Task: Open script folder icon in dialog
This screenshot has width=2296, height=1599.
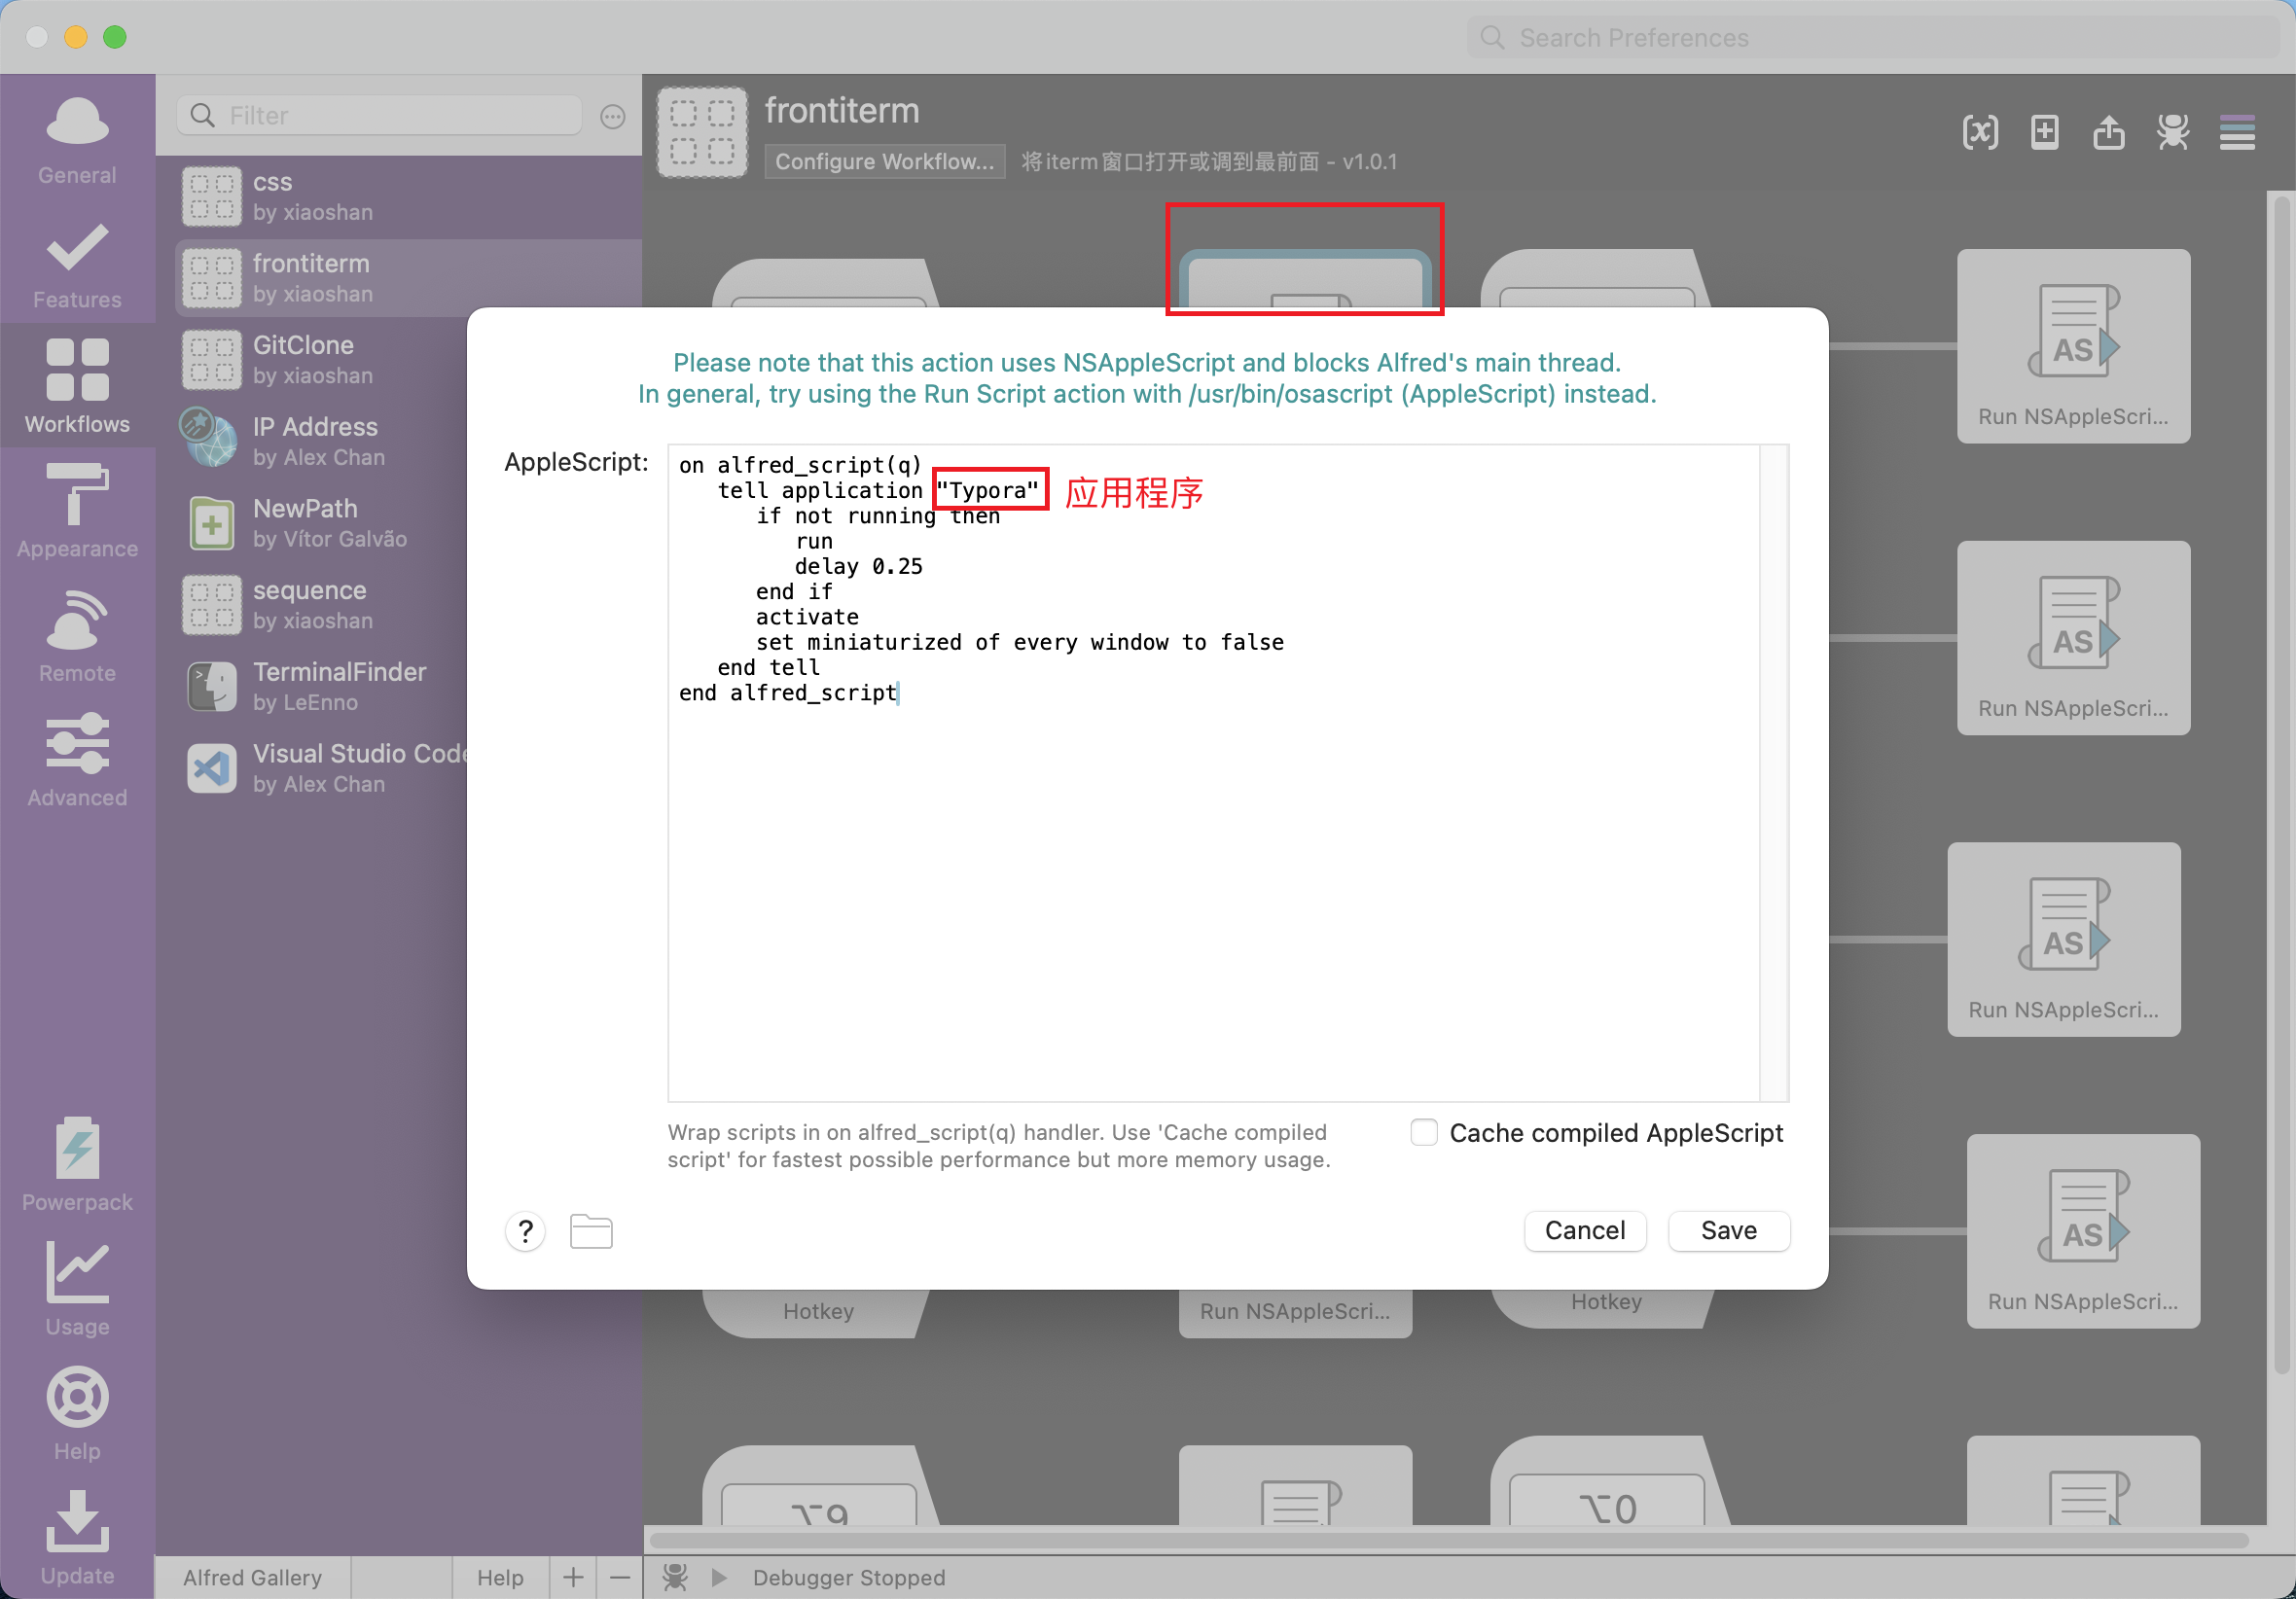Action: (x=591, y=1231)
